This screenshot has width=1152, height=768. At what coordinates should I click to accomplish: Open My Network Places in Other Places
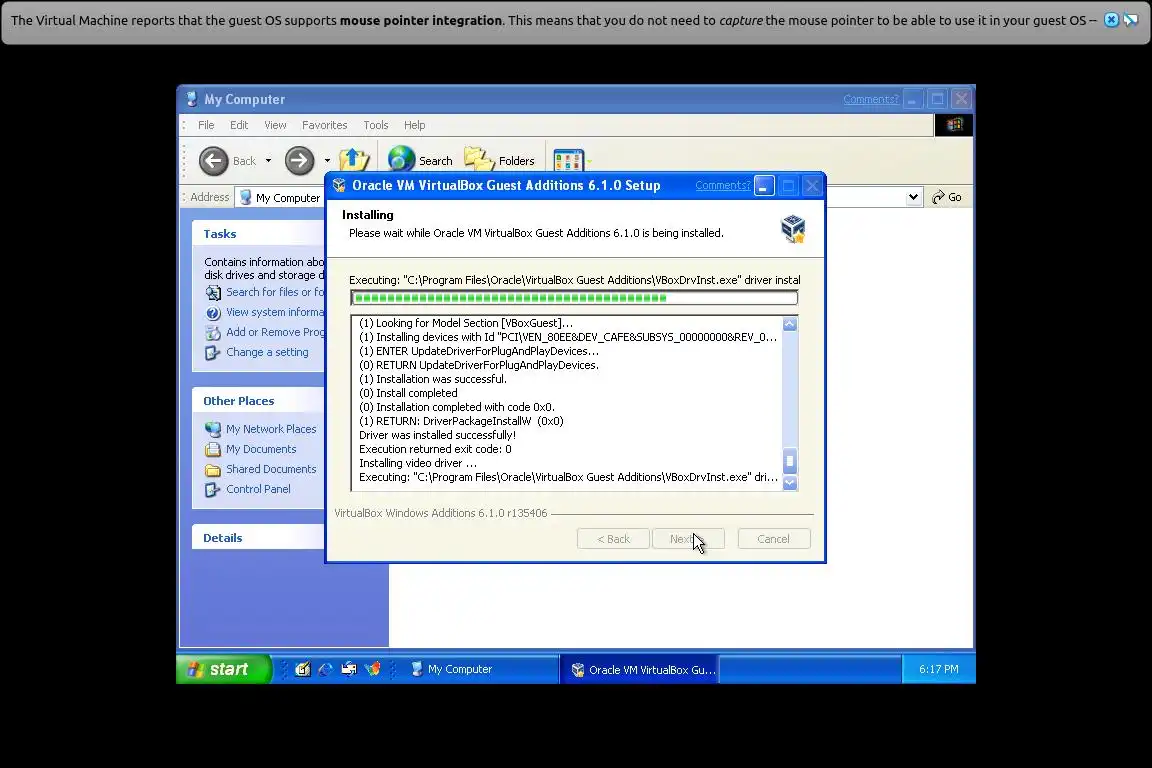pos(271,428)
